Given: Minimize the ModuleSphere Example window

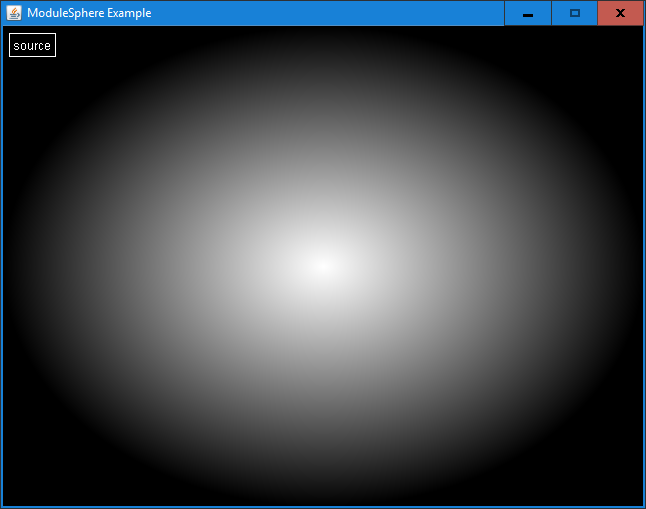Looking at the screenshot, I should [x=528, y=13].
